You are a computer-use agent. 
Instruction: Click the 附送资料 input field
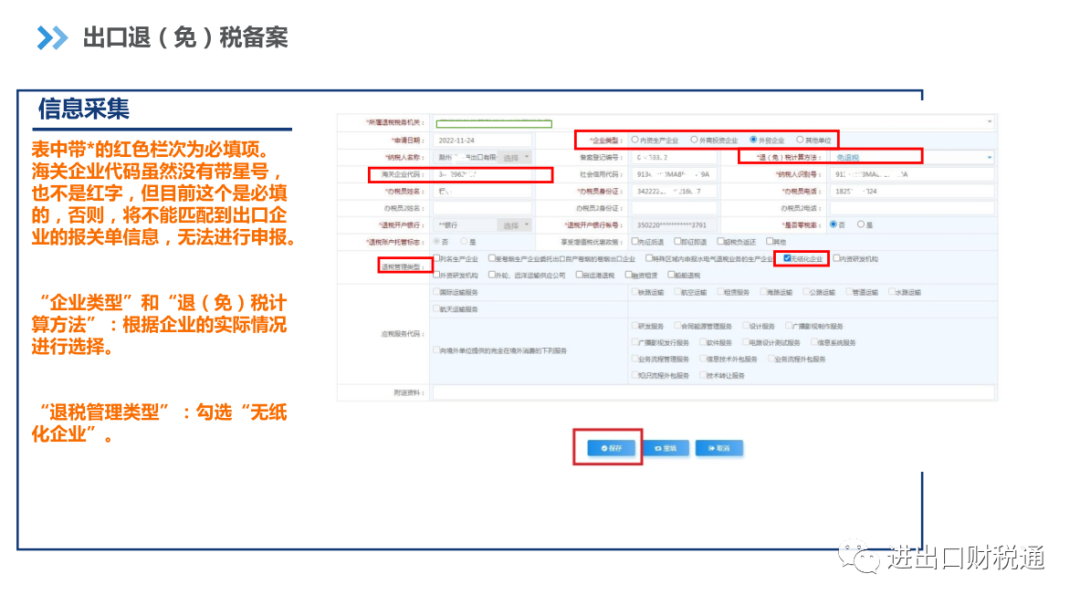(714, 393)
